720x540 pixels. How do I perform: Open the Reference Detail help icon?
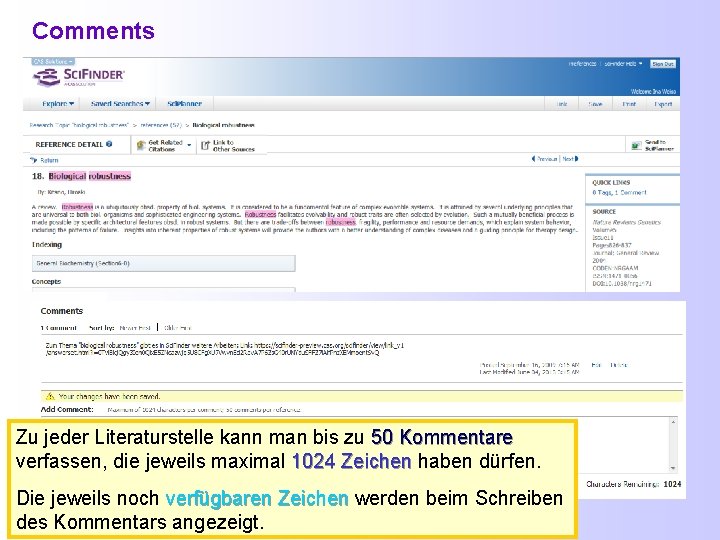(109, 144)
